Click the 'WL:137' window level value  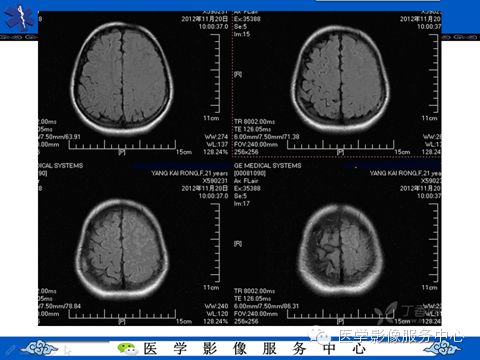coord(217,144)
